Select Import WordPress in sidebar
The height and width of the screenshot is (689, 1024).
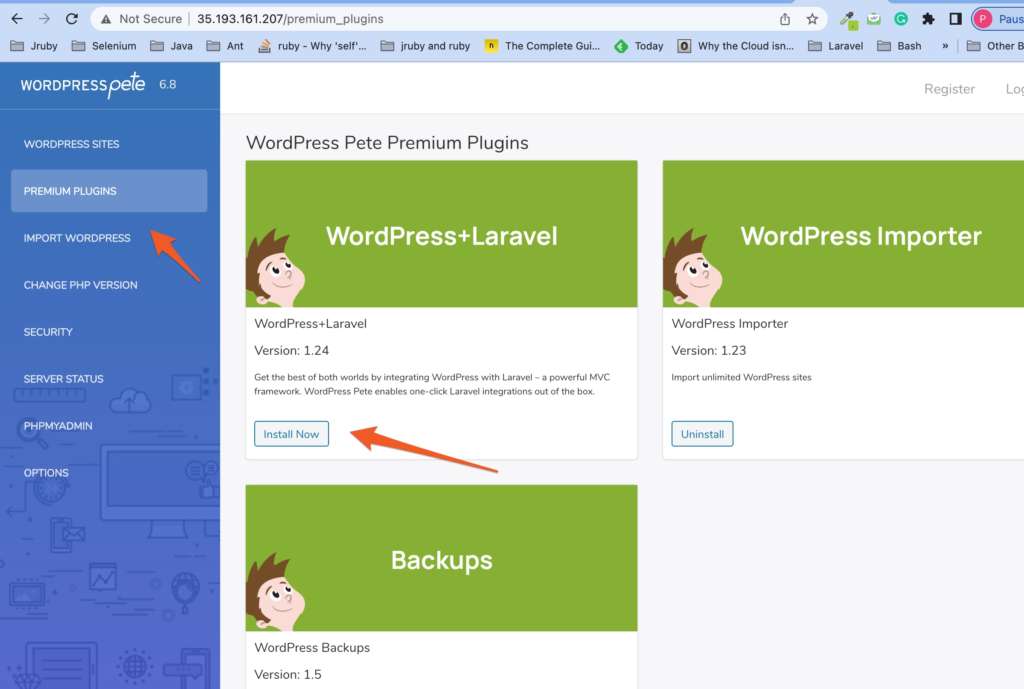point(77,238)
